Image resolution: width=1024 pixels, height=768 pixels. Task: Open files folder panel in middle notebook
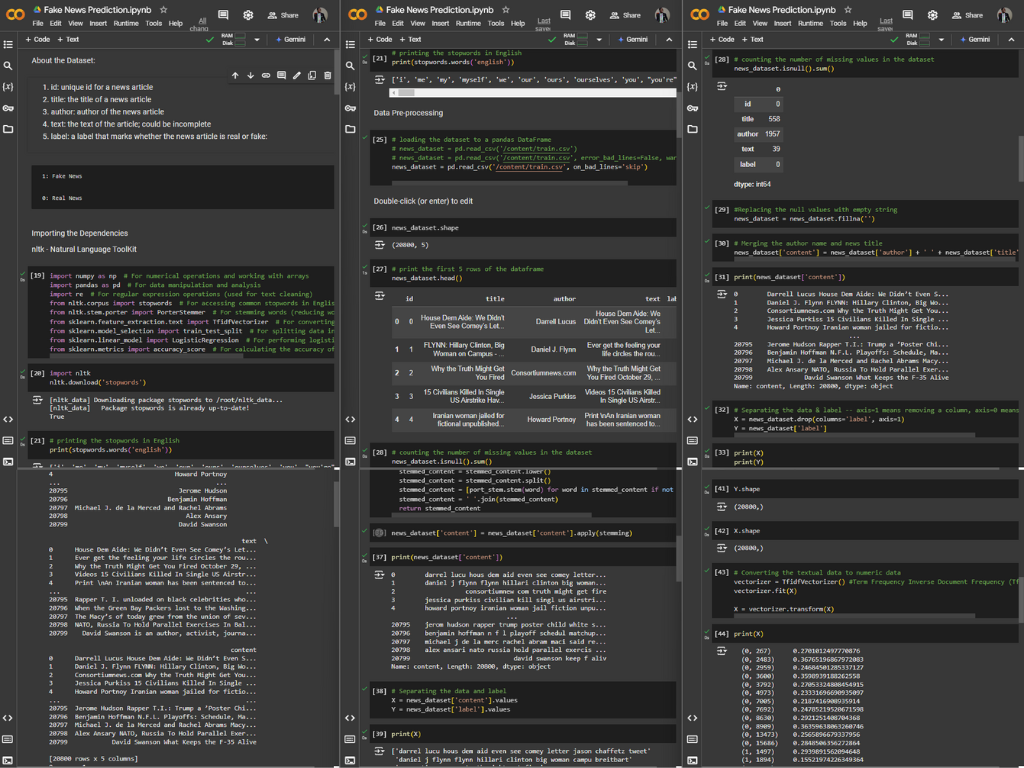(350, 129)
